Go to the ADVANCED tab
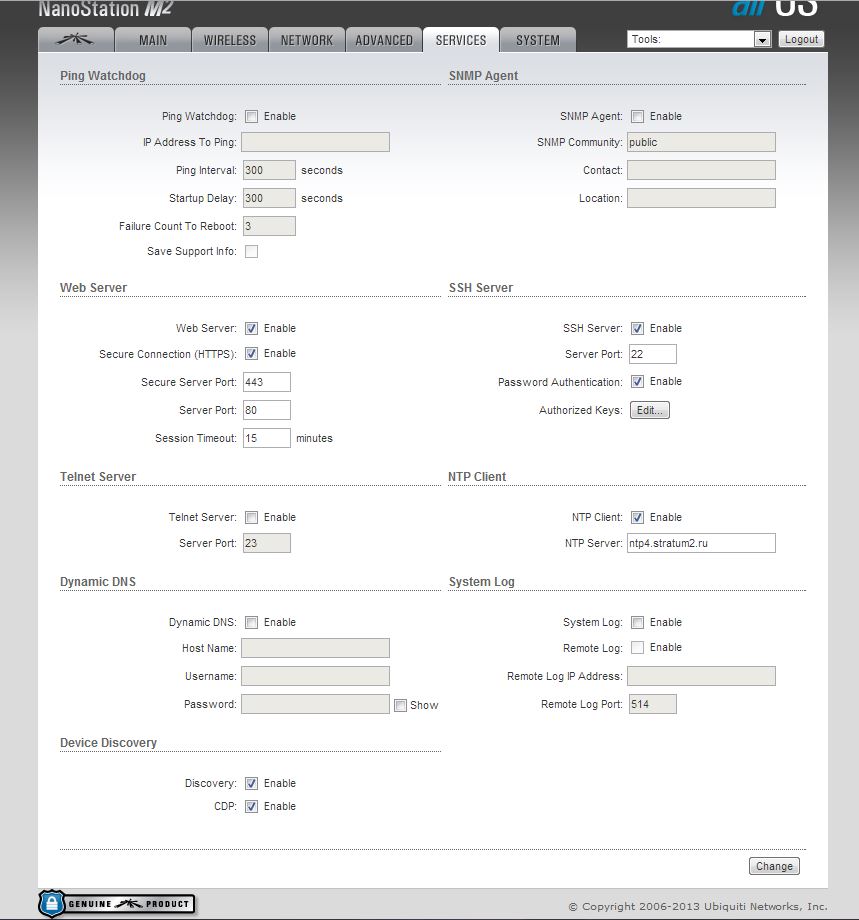Screen dimensions: 859x920 [x=384, y=40]
